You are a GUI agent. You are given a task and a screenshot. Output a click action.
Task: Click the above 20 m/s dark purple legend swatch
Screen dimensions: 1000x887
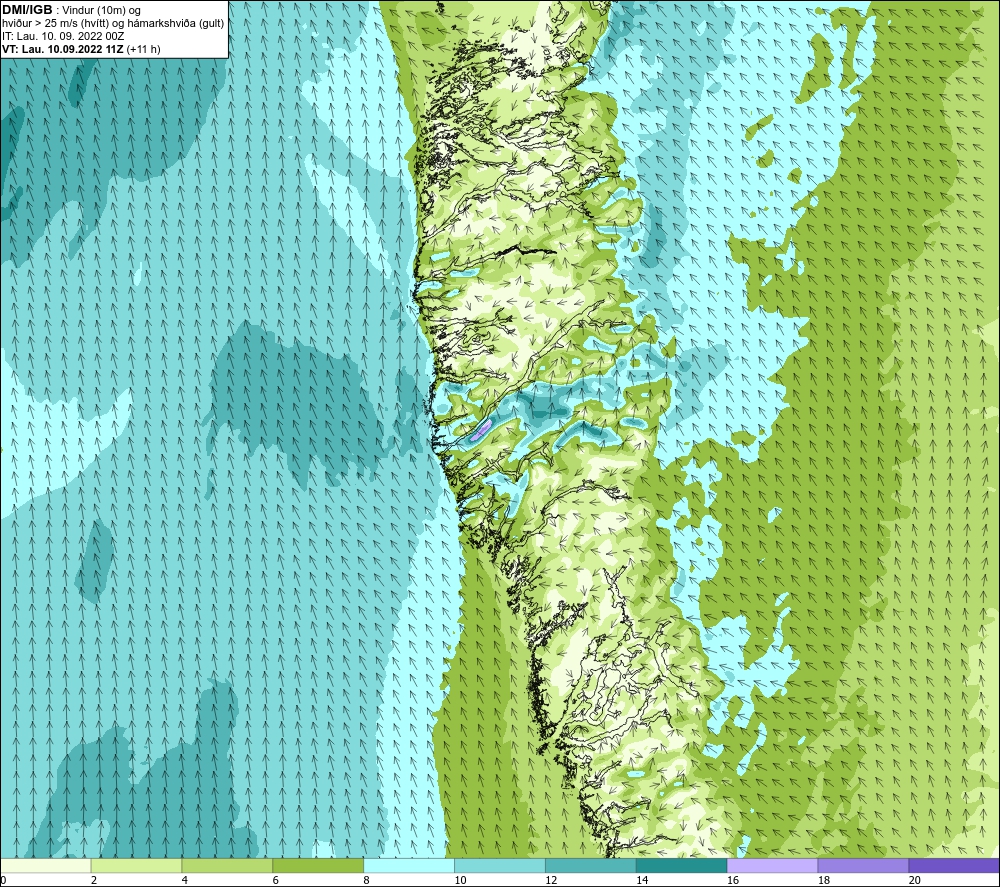coord(954,865)
